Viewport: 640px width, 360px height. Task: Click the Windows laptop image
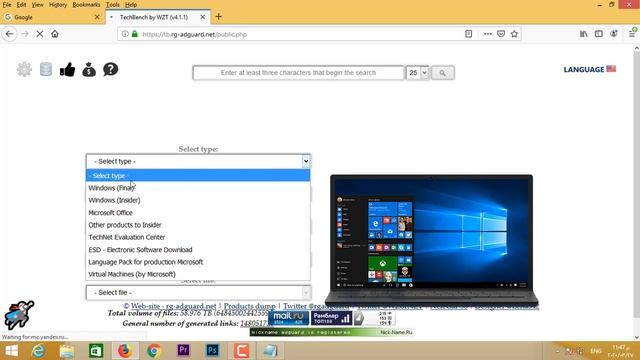click(432, 241)
